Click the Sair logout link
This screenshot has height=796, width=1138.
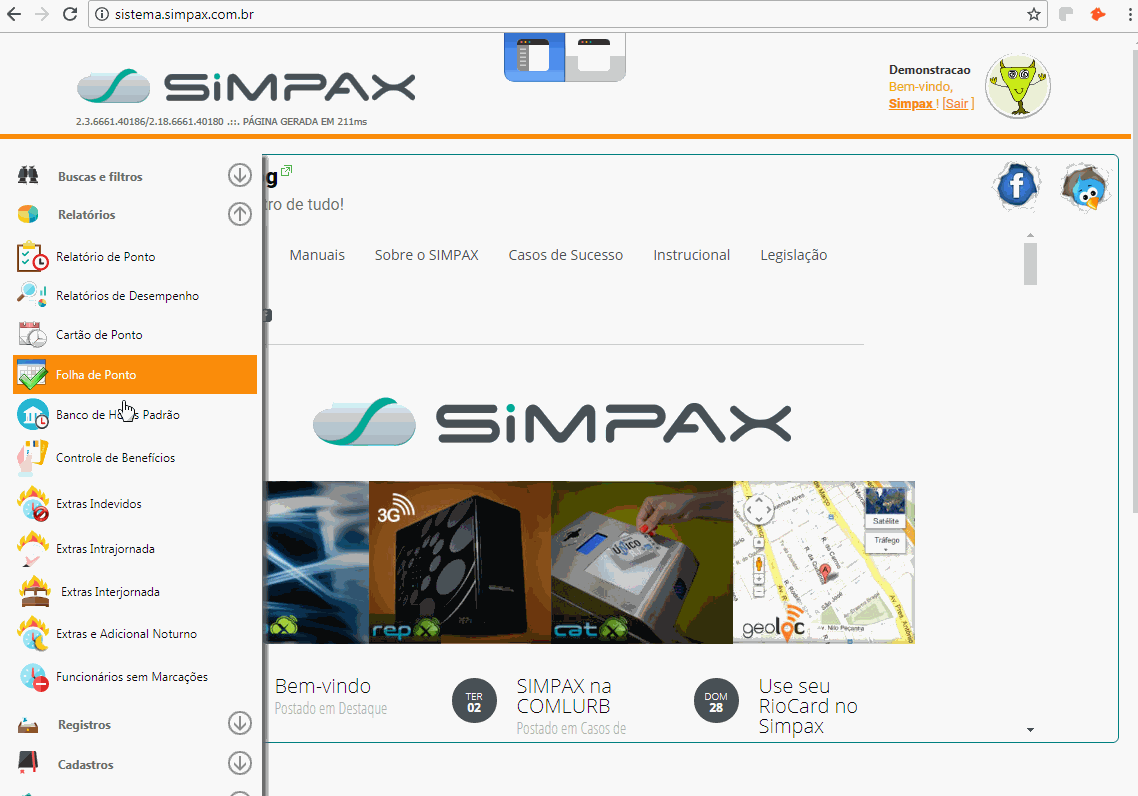pos(957,103)
